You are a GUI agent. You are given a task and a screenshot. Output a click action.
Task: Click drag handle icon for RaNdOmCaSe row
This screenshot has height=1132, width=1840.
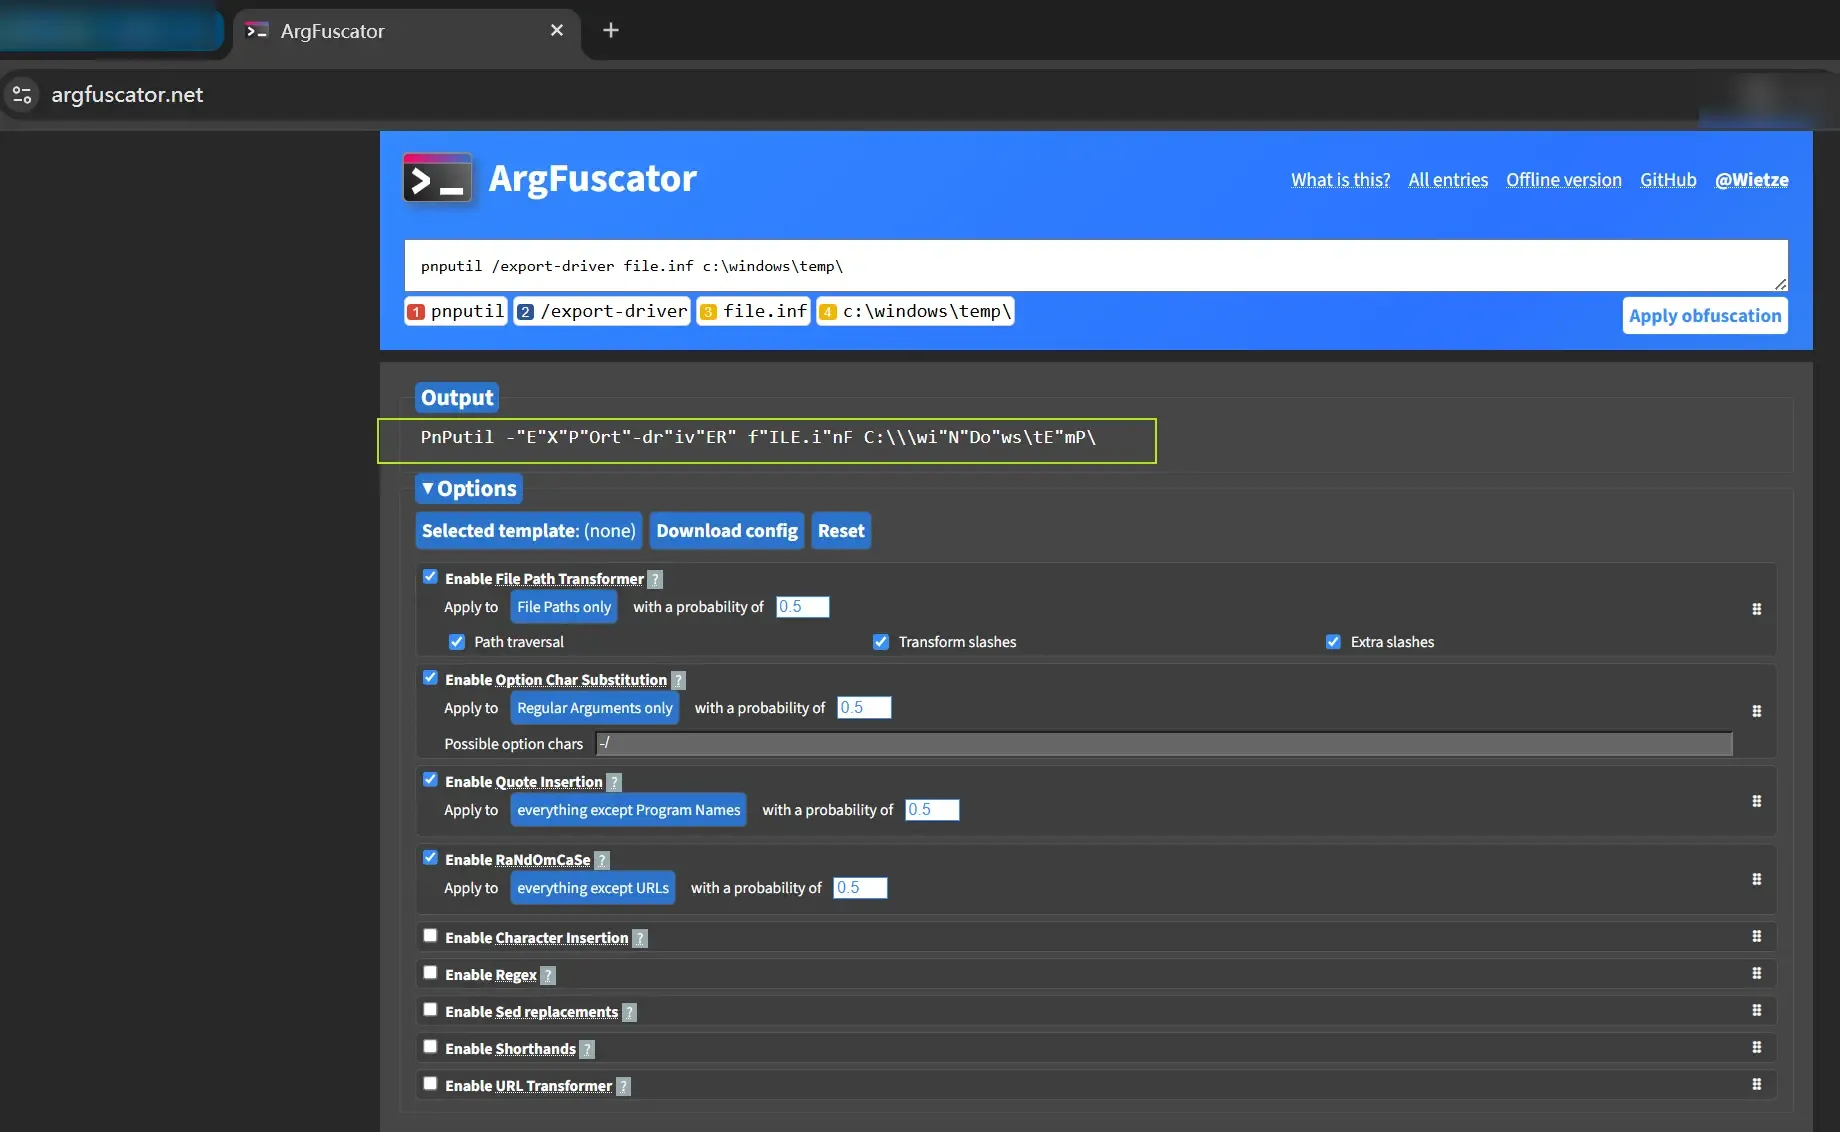coord(1757,879)
